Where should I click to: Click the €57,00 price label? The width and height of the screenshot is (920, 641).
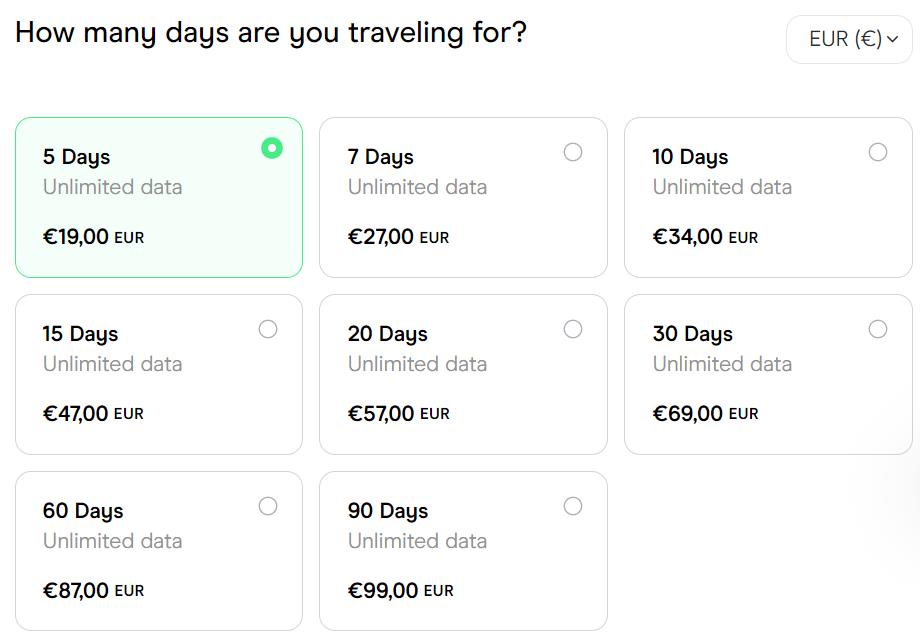(x=379, y=413)
